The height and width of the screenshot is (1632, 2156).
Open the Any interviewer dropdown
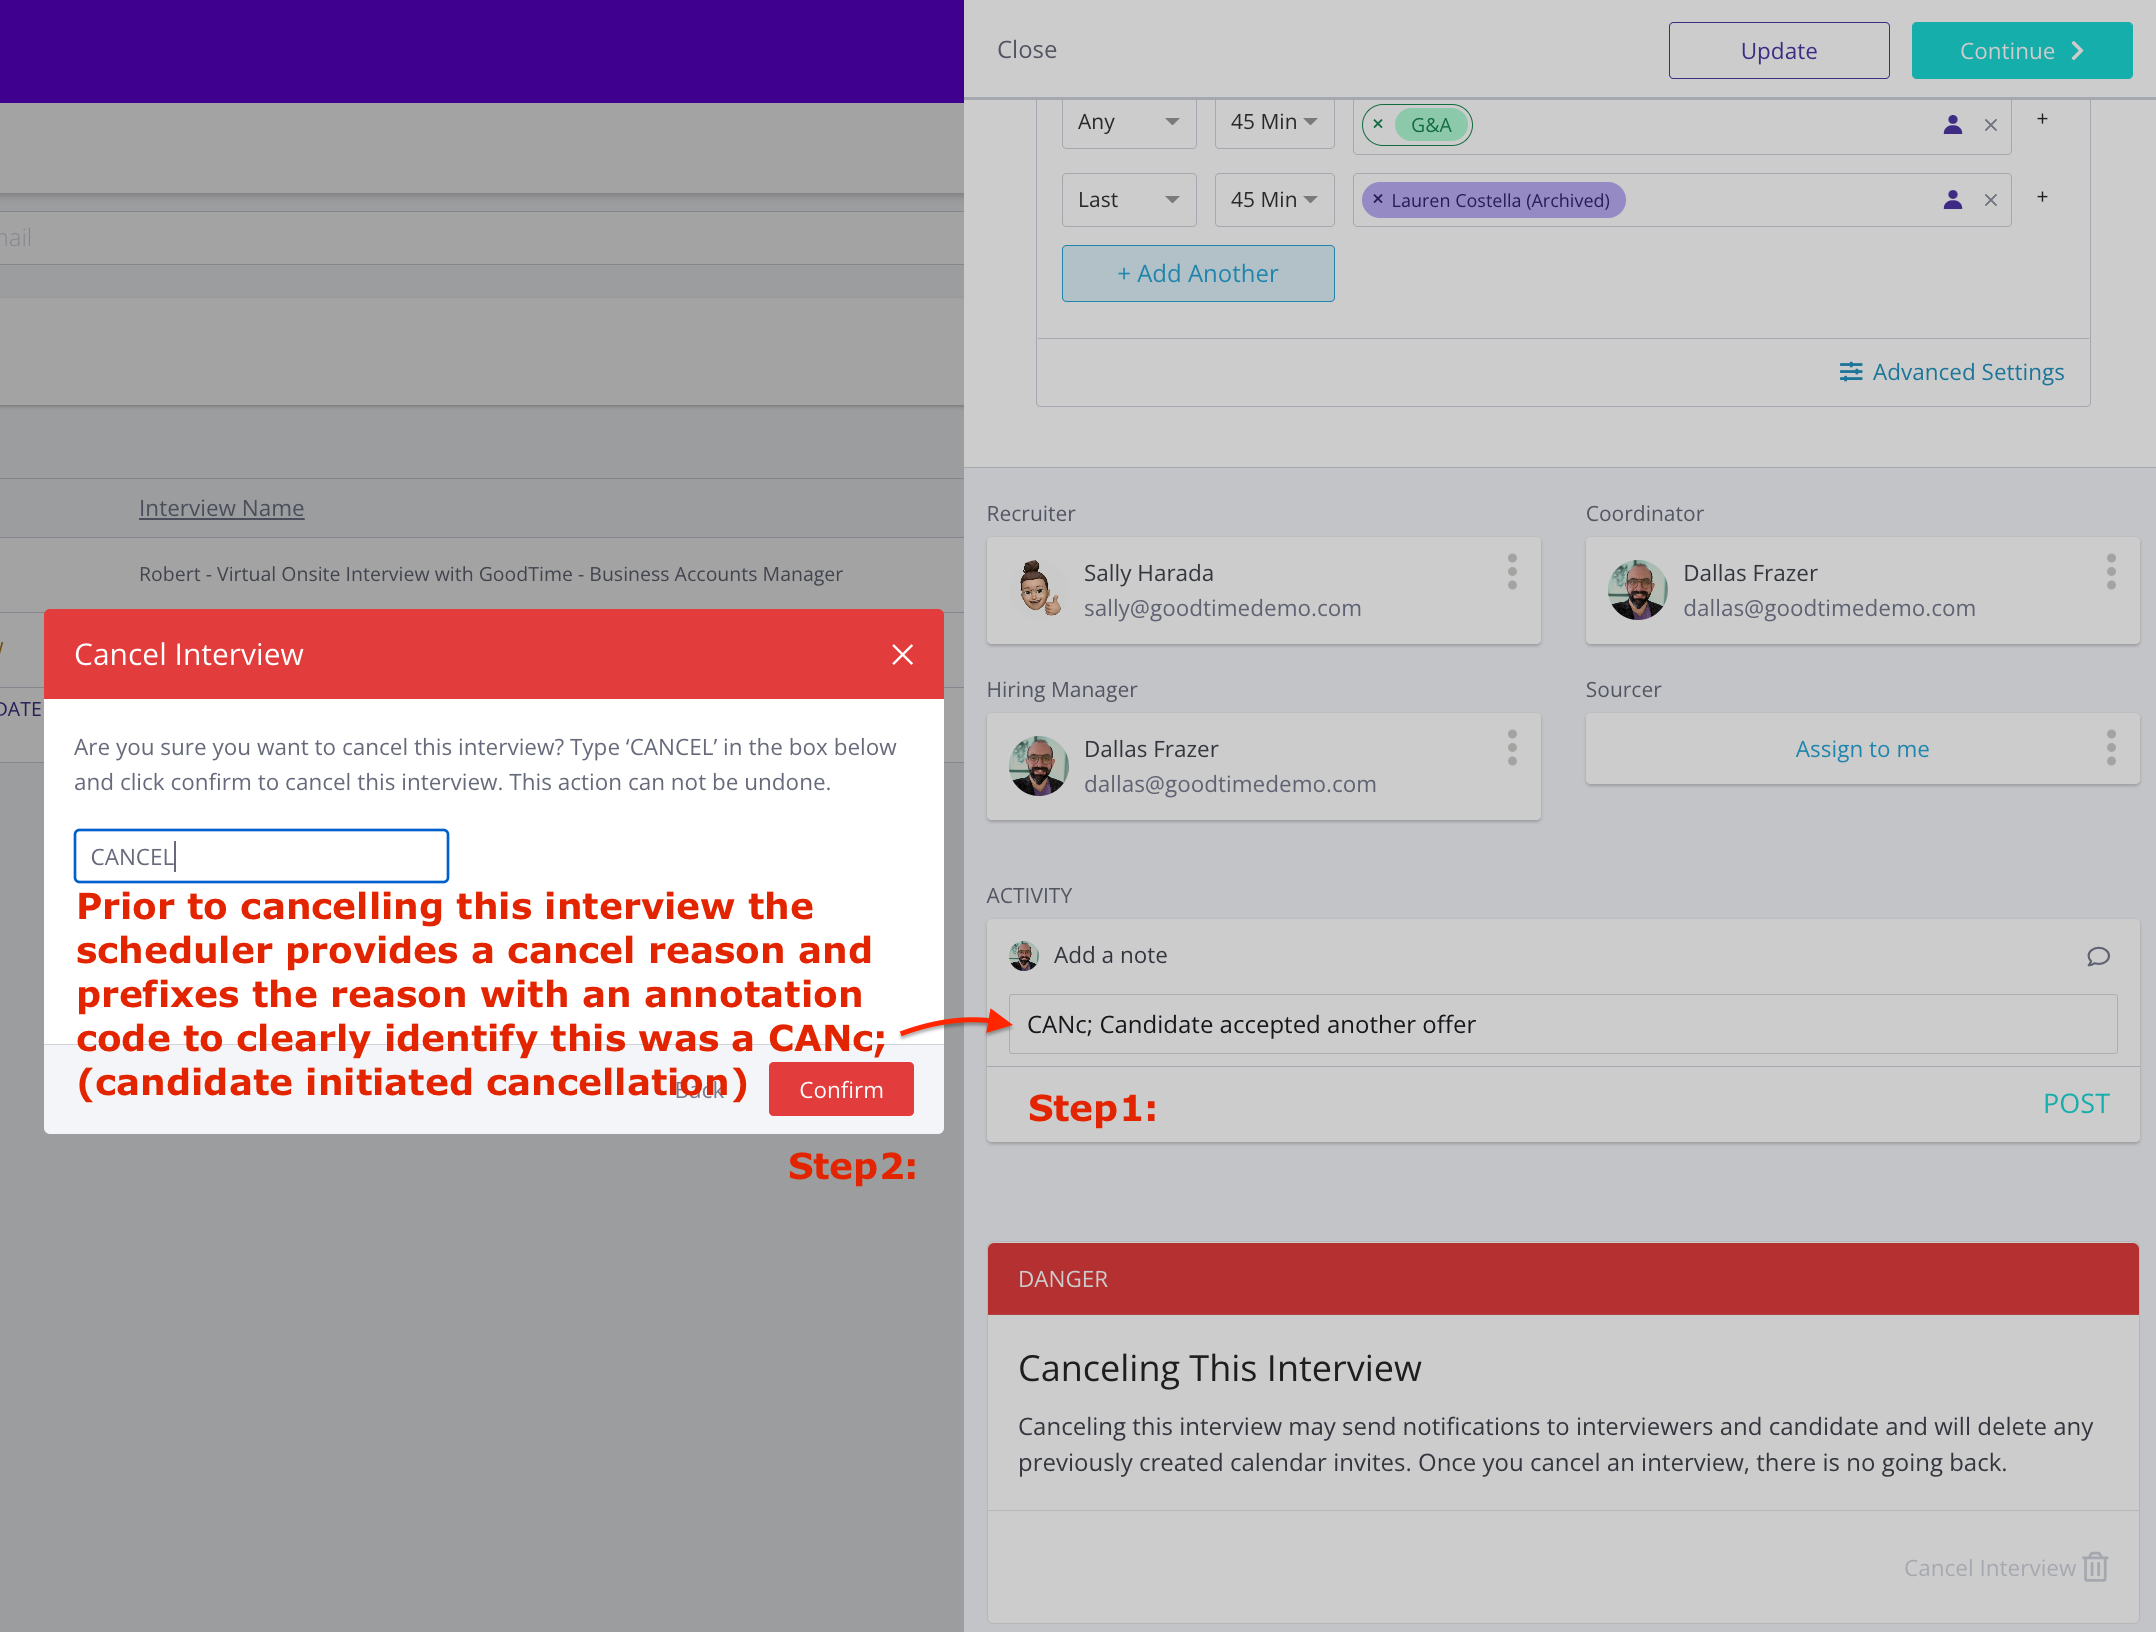1128,122
